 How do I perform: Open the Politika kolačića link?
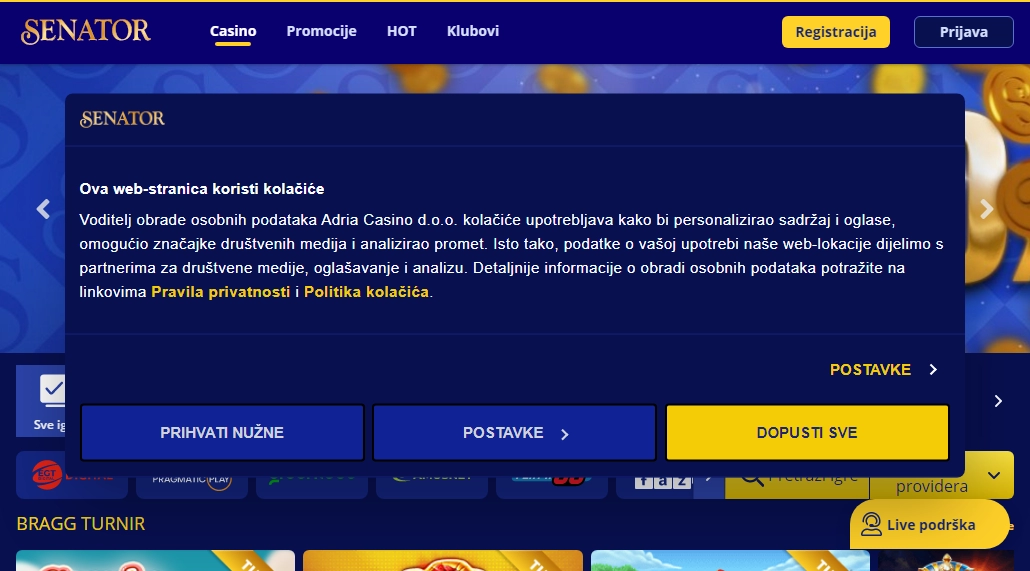[367, 292]
